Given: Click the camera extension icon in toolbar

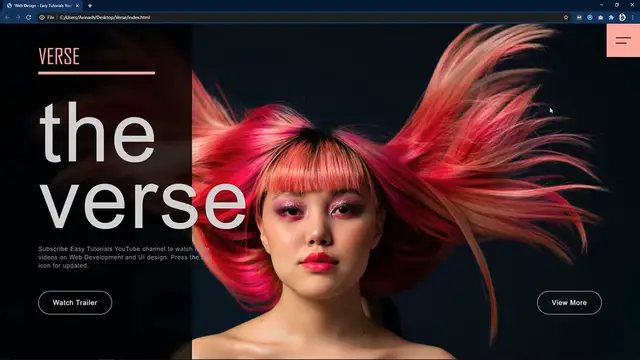Looking at the screenshot, I should click(x=600, y=18).
